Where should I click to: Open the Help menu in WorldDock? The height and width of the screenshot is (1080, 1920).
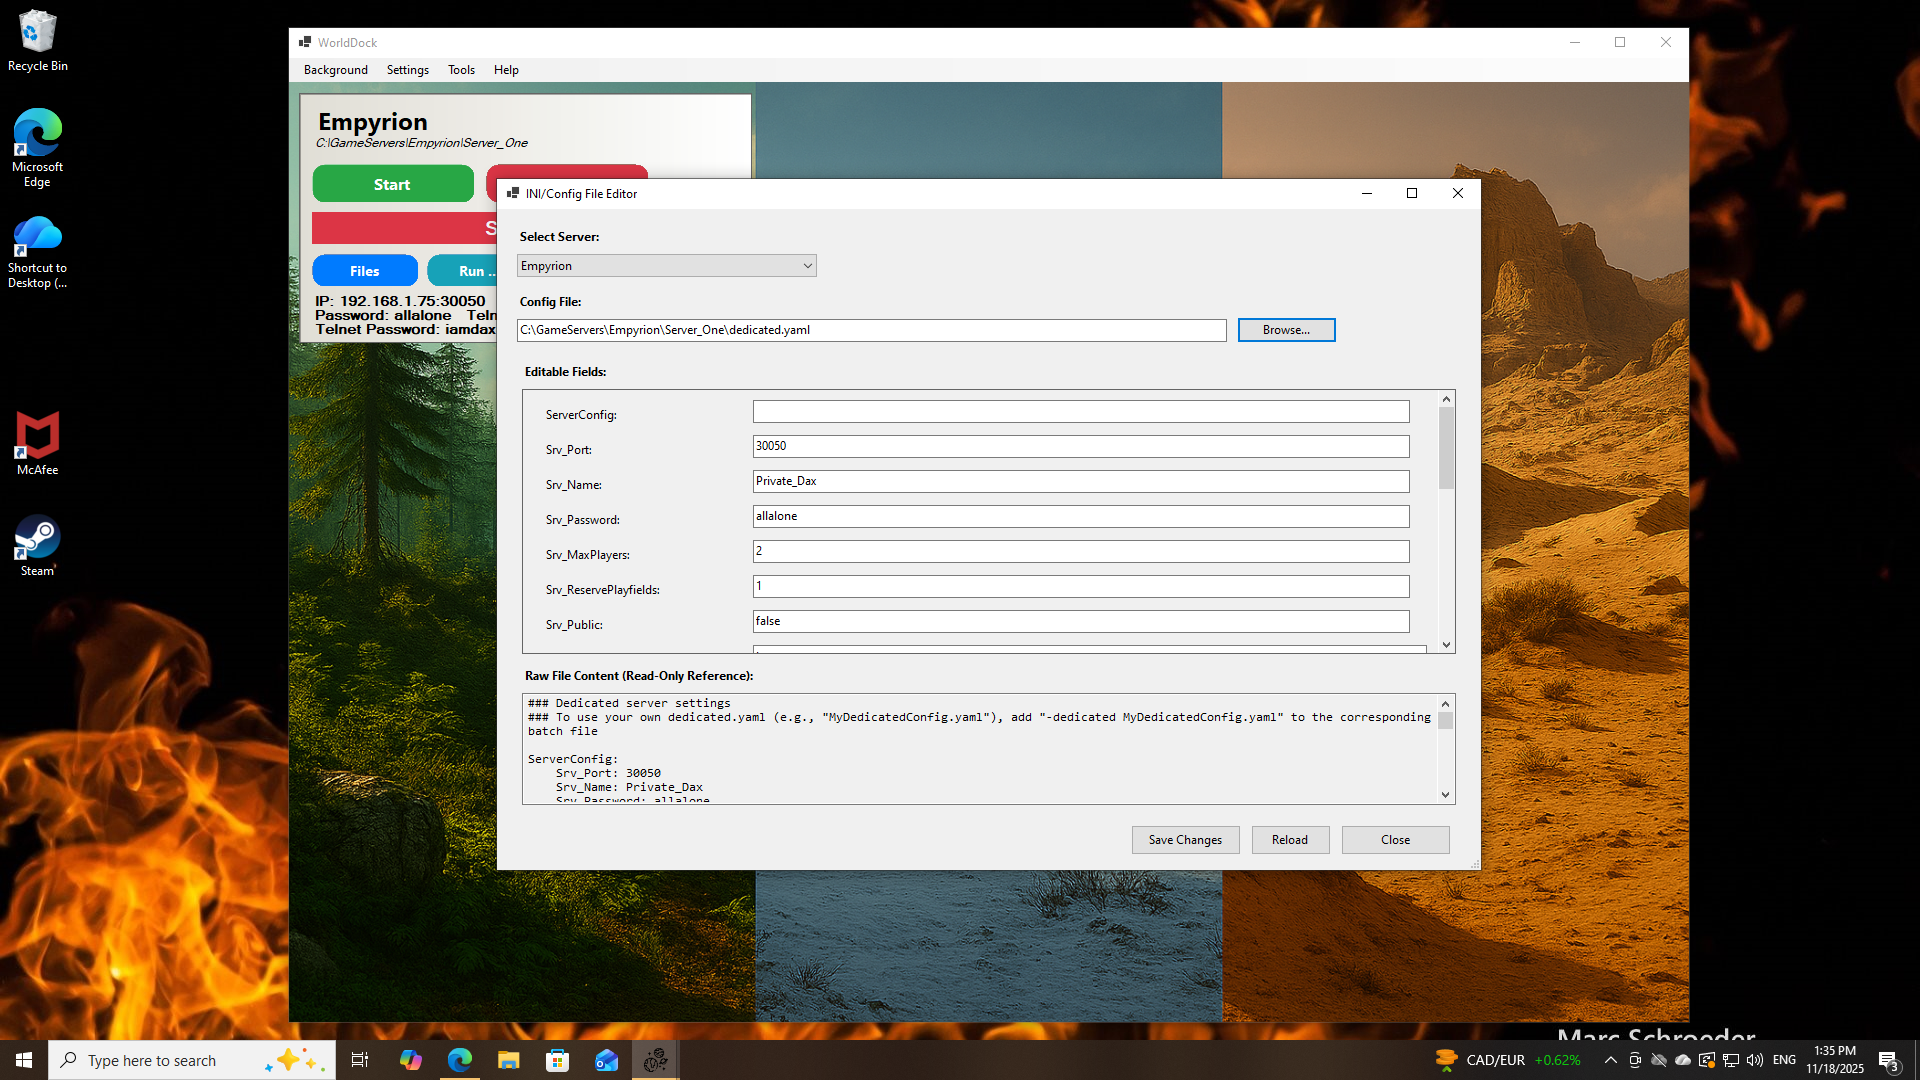[x=506, y=69]
